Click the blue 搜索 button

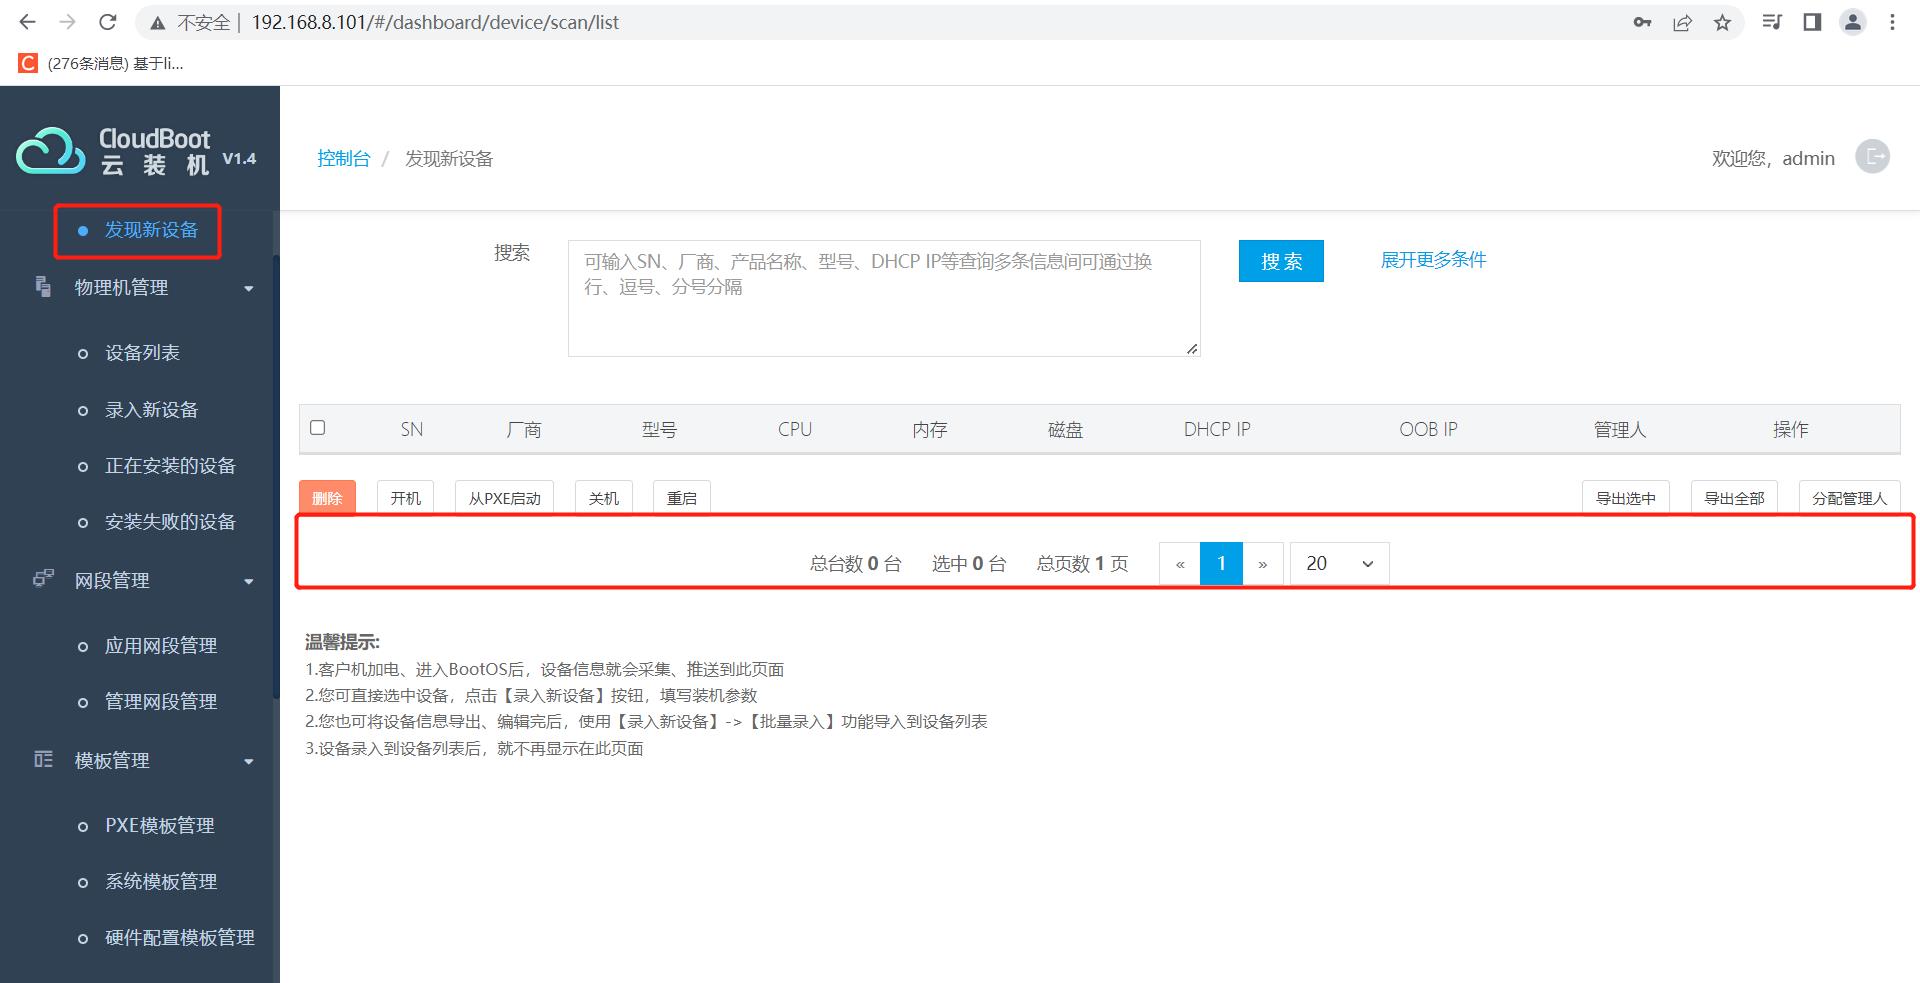[x=1281, y=261]
